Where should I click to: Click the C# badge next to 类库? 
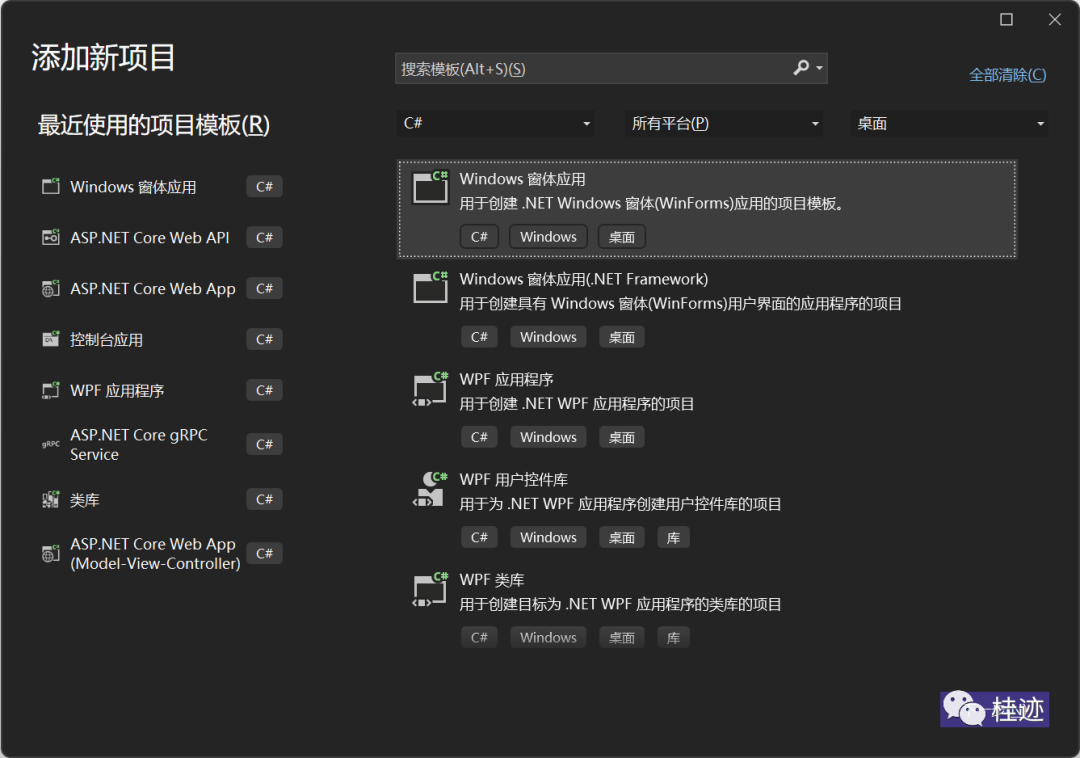pyautogui.click(x=264, y=499)
